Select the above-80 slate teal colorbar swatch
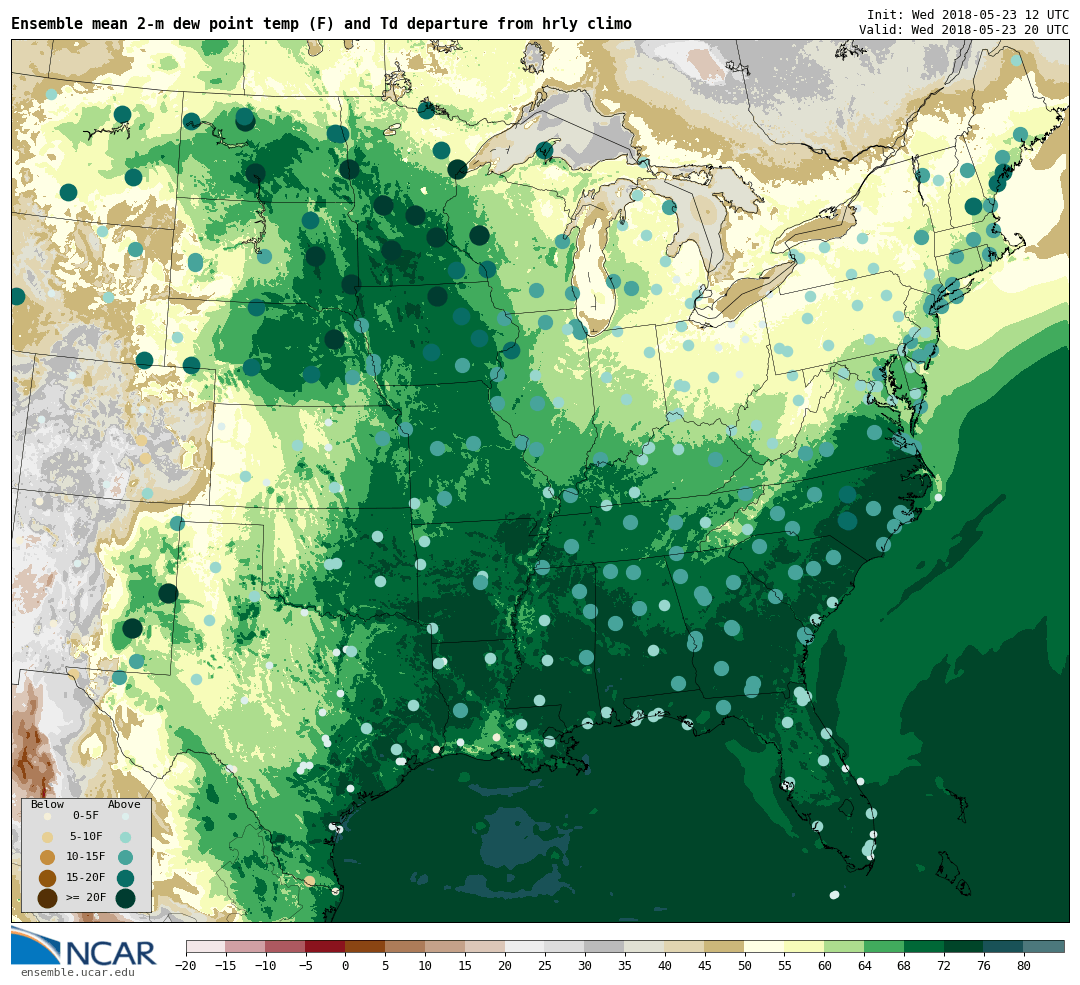 (1045, 947)
